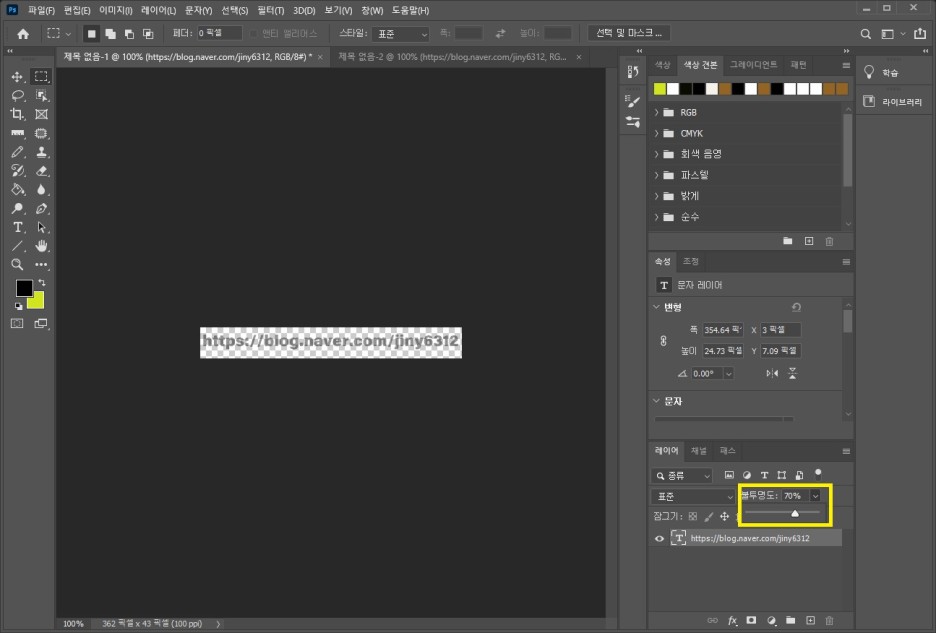Viewport: 936px width, 633px height.
Task: Select the Type tool
Action: [x=17, y=228]
